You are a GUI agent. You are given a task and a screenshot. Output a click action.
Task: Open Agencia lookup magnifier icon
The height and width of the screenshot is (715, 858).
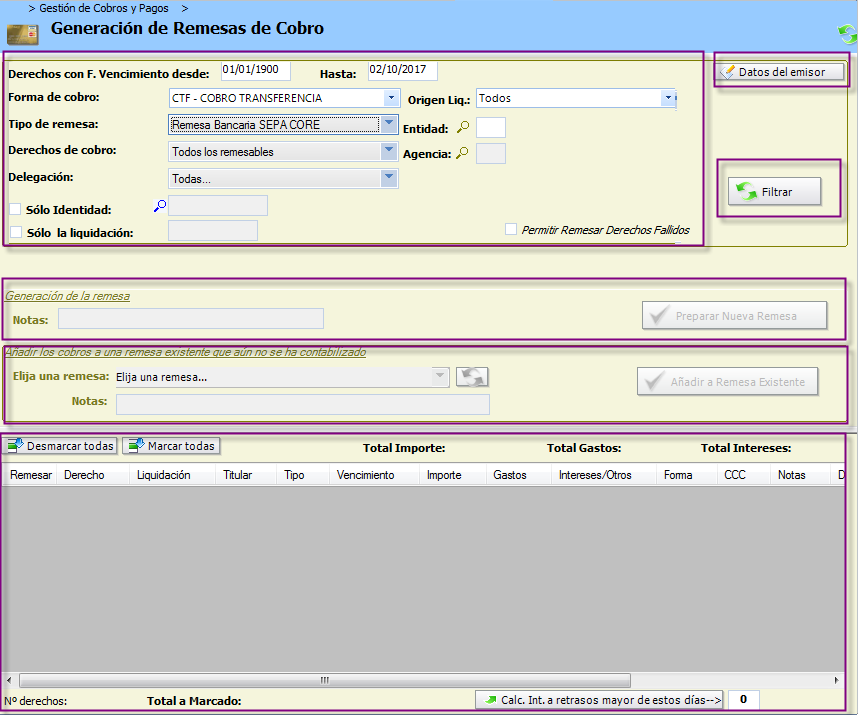[462, 153]
